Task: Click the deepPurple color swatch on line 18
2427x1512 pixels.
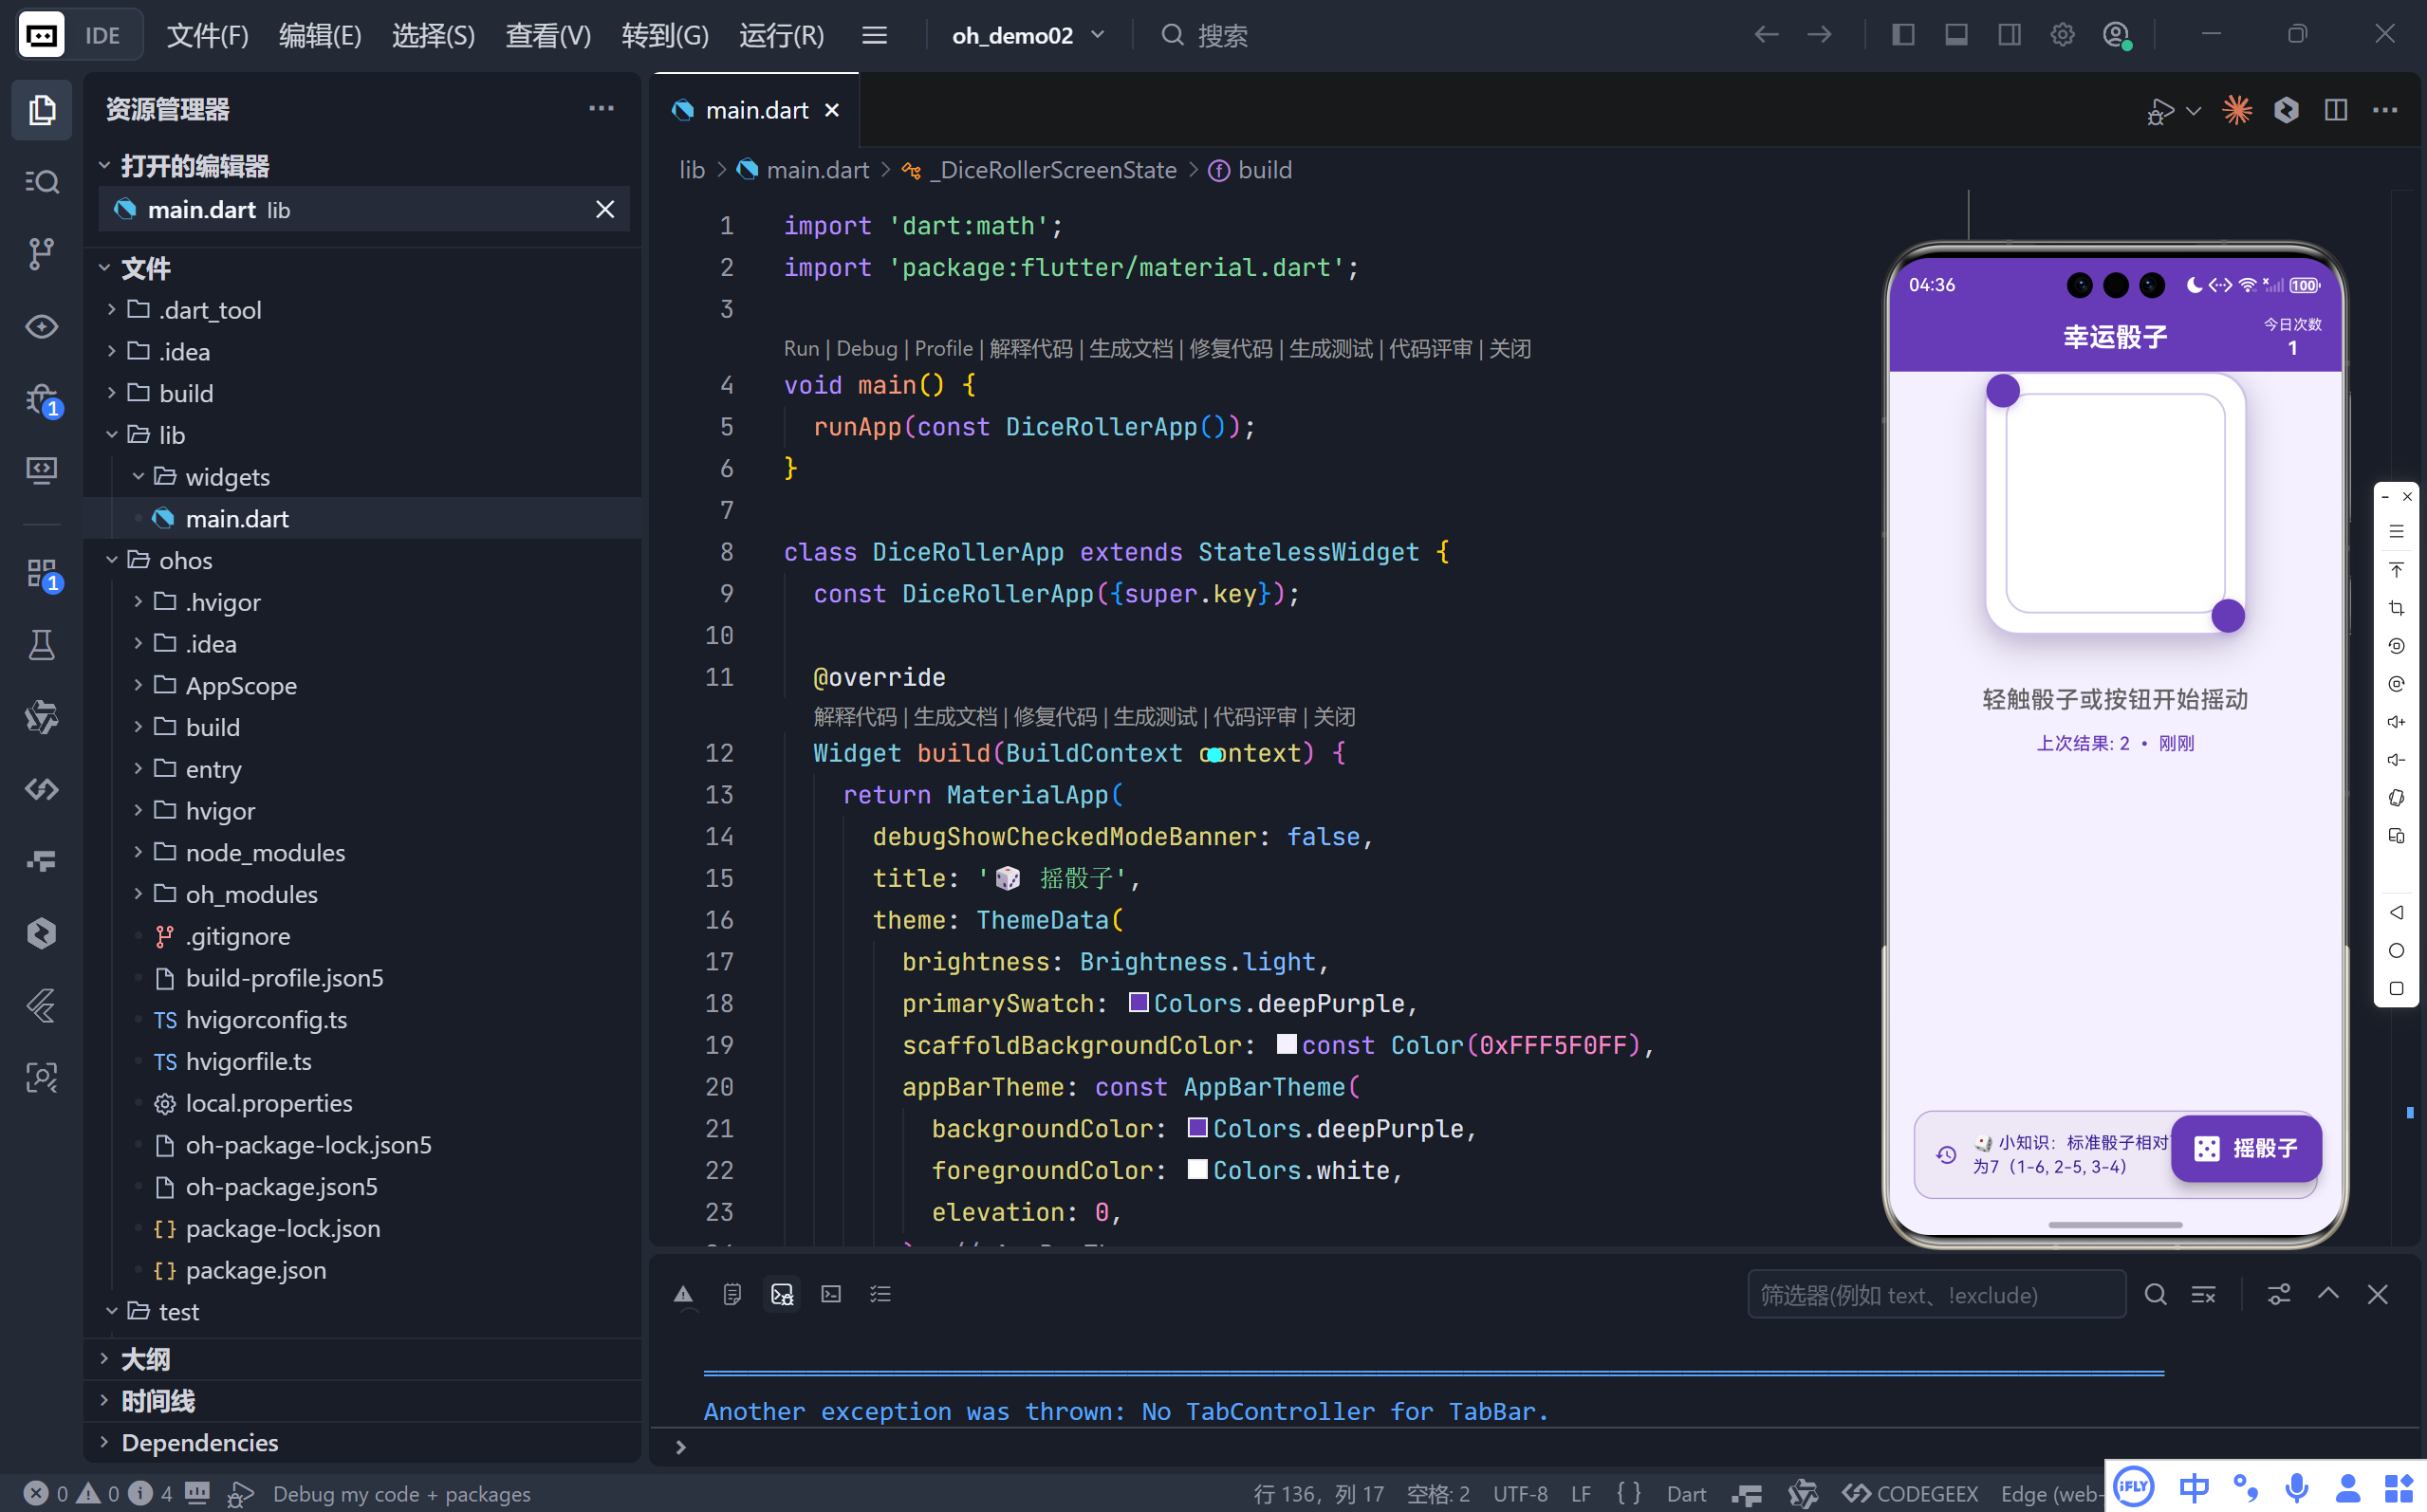Action: pyautogui.click(x=1138, y=1002)
